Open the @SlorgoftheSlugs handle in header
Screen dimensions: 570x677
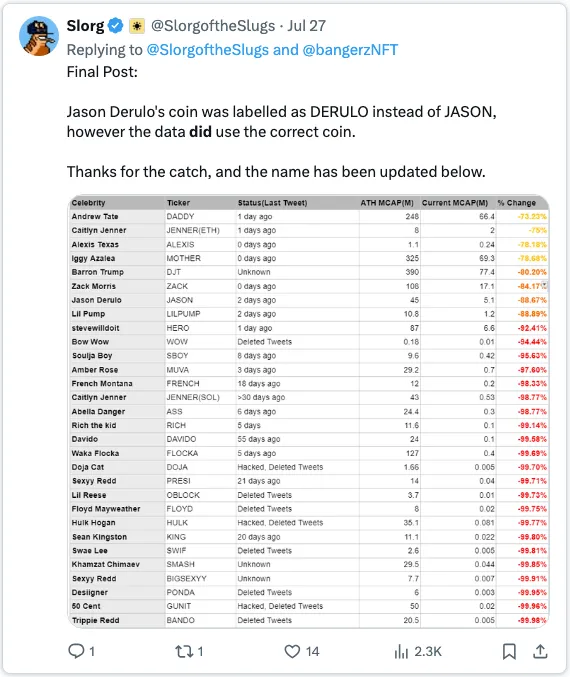coord(213,26)
